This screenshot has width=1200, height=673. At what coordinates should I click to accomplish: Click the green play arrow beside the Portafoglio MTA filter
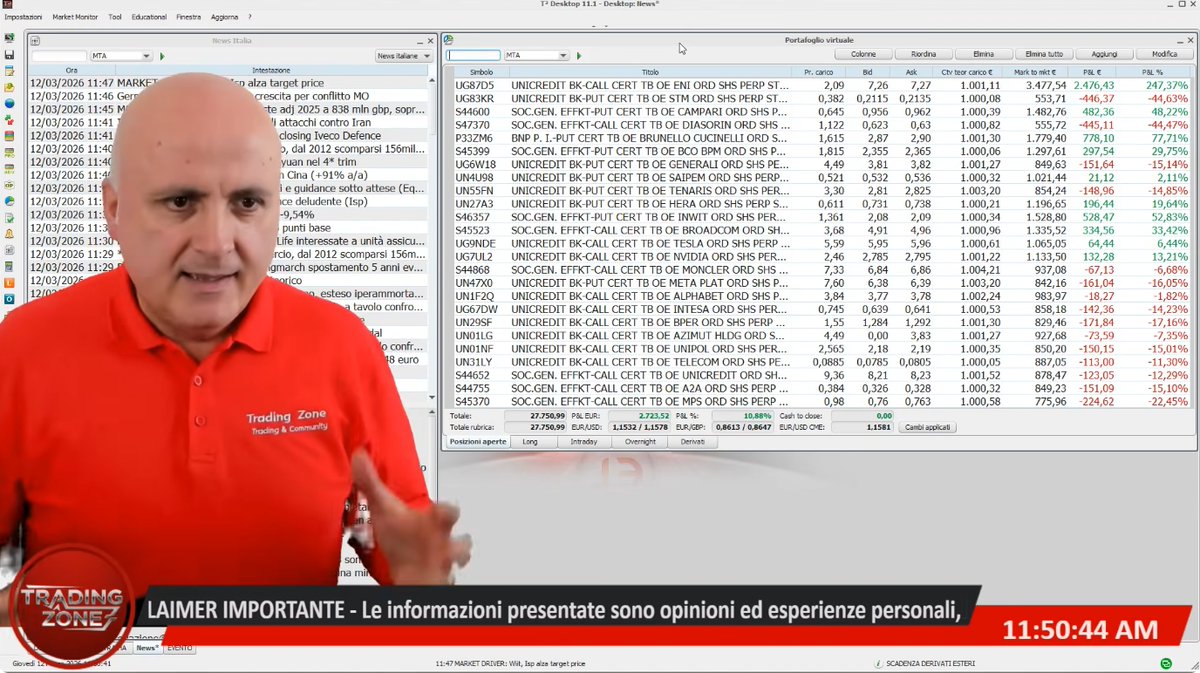[x=578, y=56]
